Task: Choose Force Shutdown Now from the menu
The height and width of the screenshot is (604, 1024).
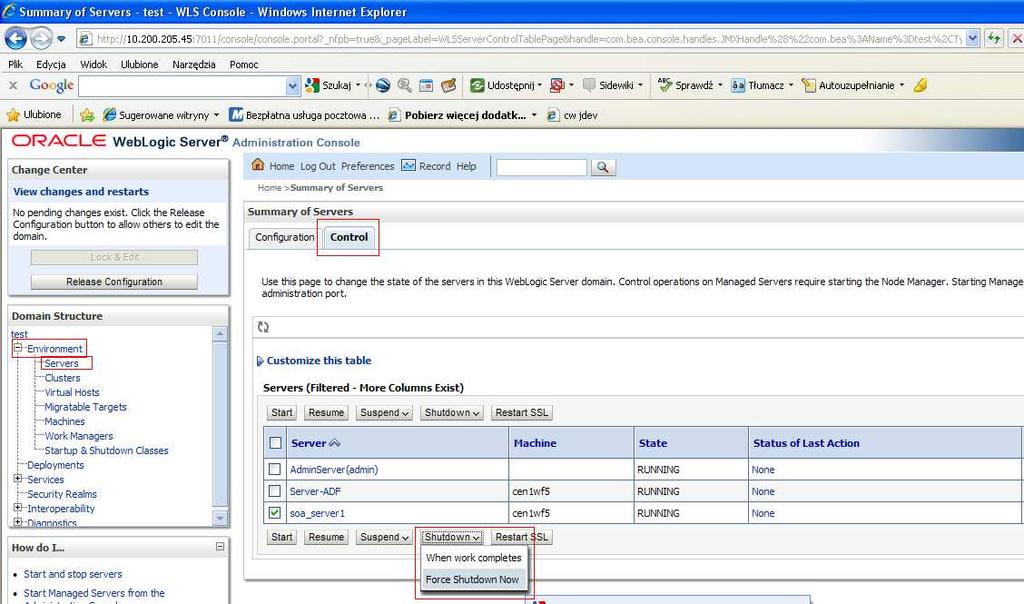Action: [472, 579]
